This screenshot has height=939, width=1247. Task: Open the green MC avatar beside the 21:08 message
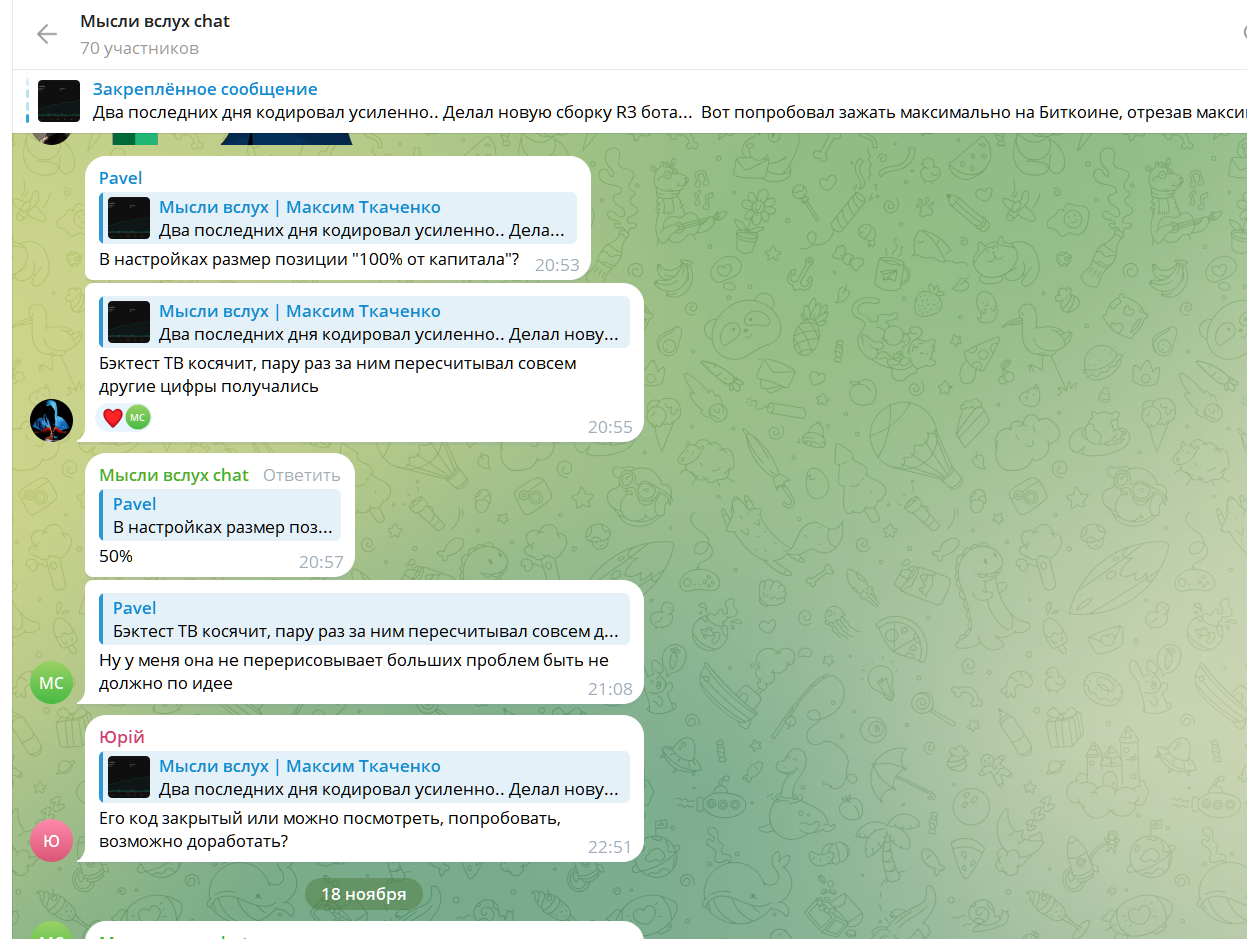click(51, 683)
